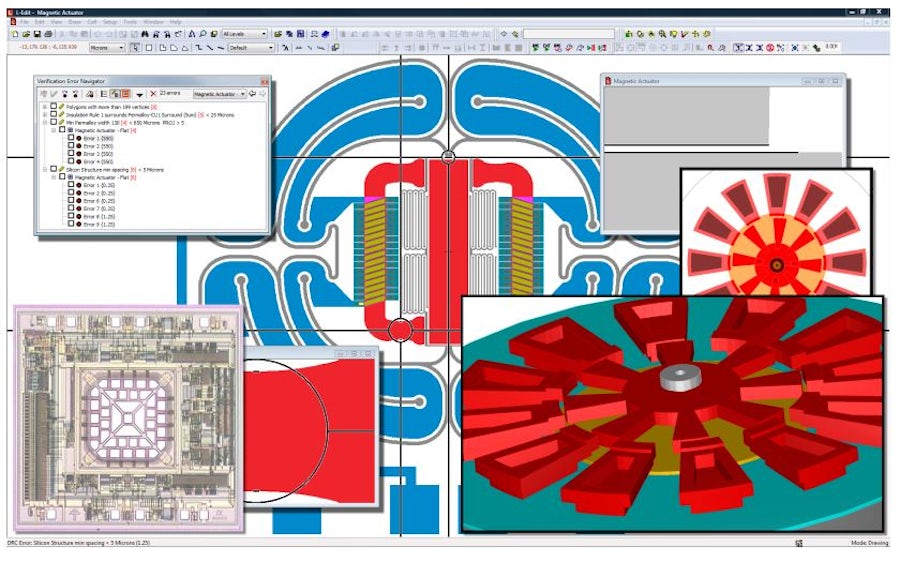Select 'Error 8 (1.25)' in the tree

(99, 216)
